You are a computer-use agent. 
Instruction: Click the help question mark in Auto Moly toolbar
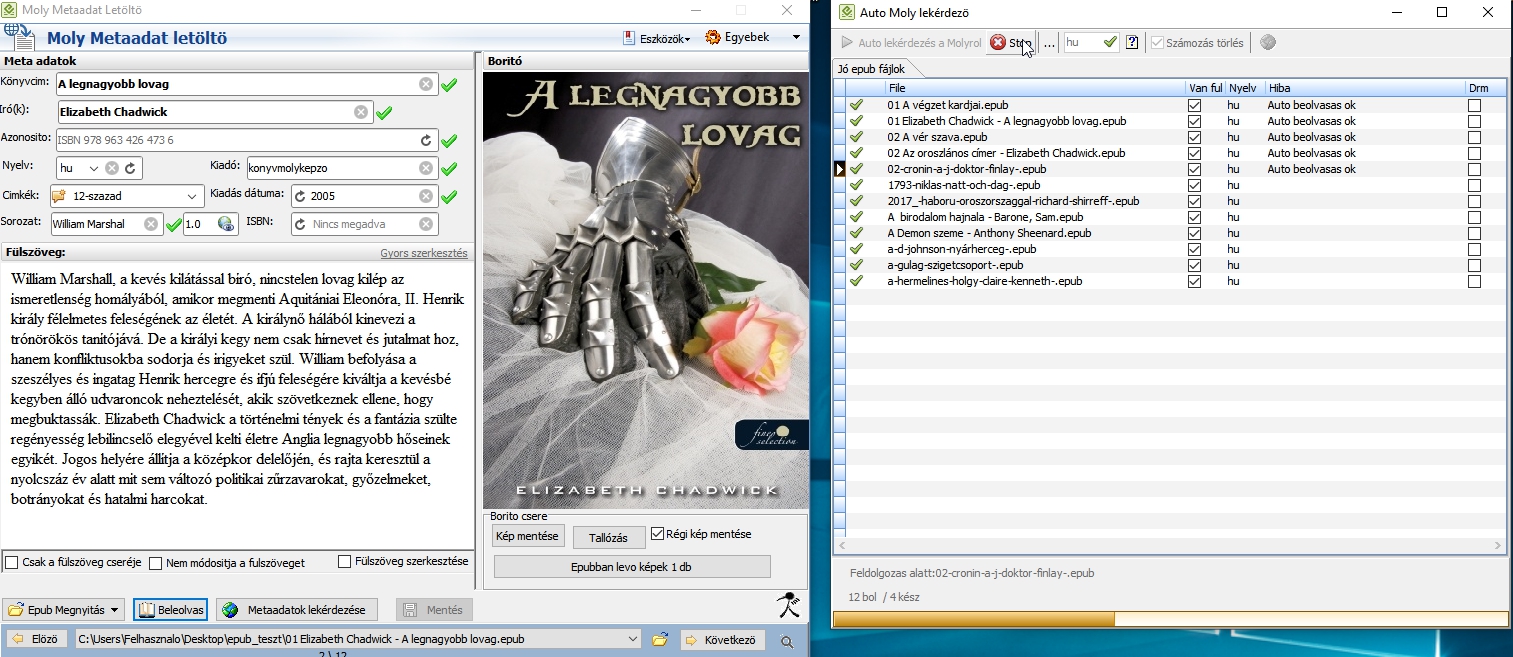pyautogui.click(x=1132, y=42)
